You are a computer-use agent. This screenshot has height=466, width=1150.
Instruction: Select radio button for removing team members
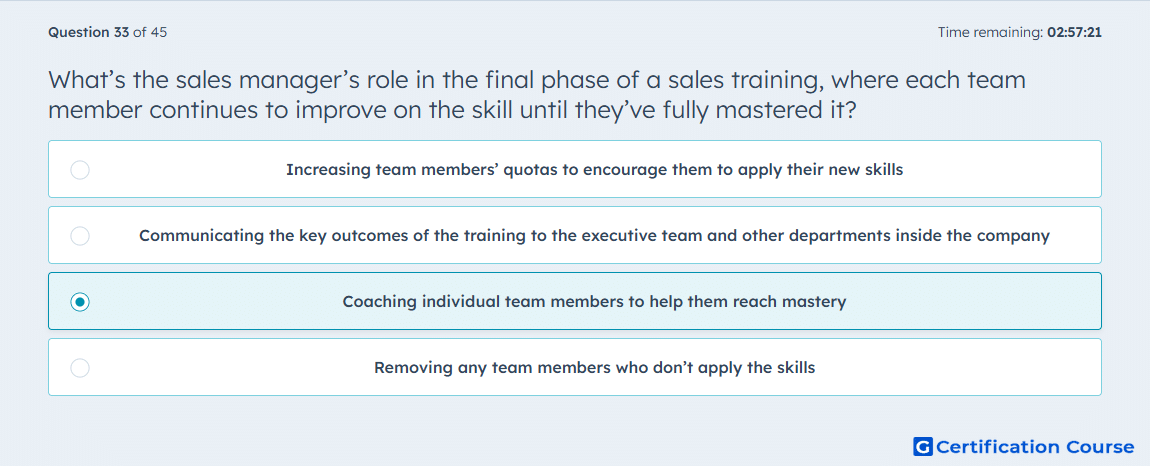(80, 368)
